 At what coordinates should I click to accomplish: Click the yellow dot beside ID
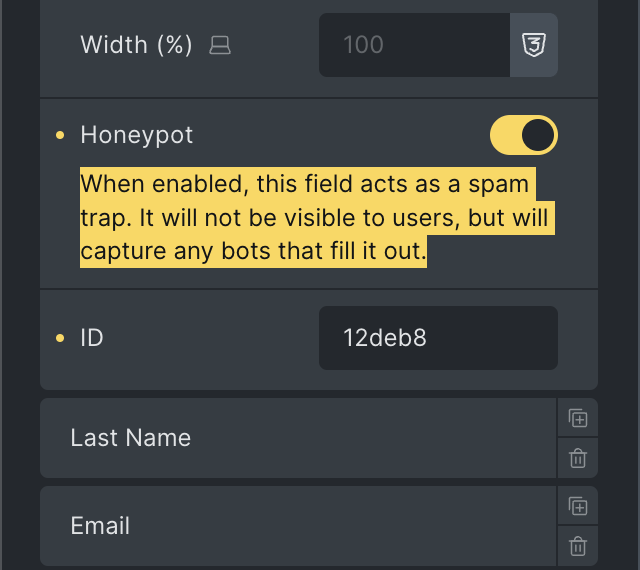(x=60, y=338)
